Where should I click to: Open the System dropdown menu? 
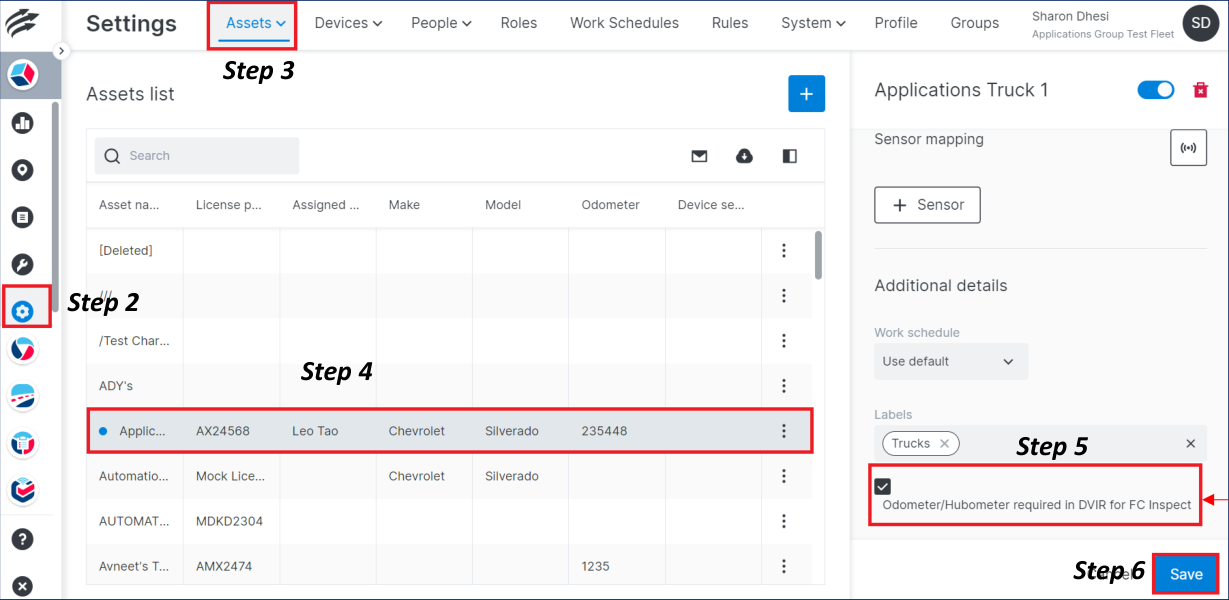click(x=812, y=22)
